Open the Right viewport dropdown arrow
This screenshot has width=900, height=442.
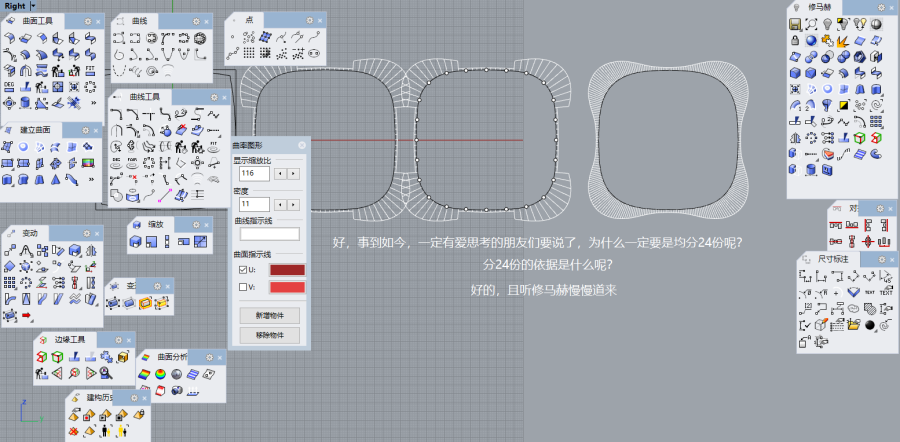point(33,6)
